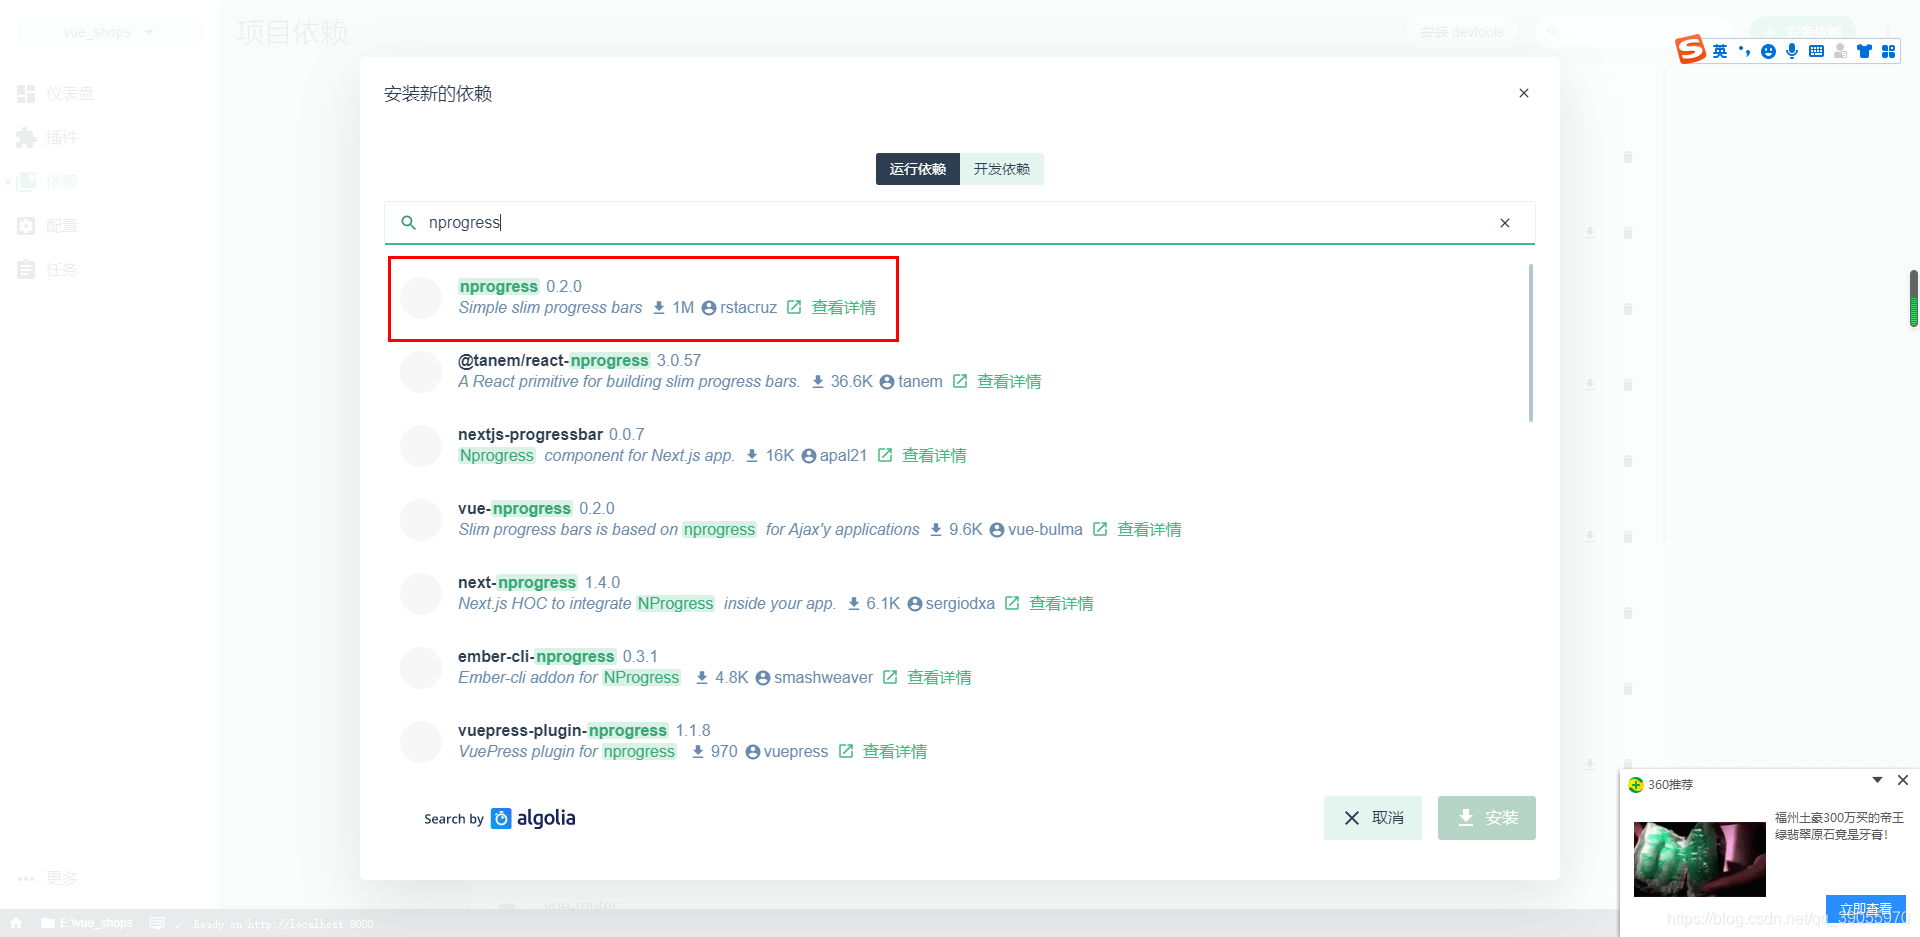Open 查看详情 for vue-nprogress

point(1149,530)
